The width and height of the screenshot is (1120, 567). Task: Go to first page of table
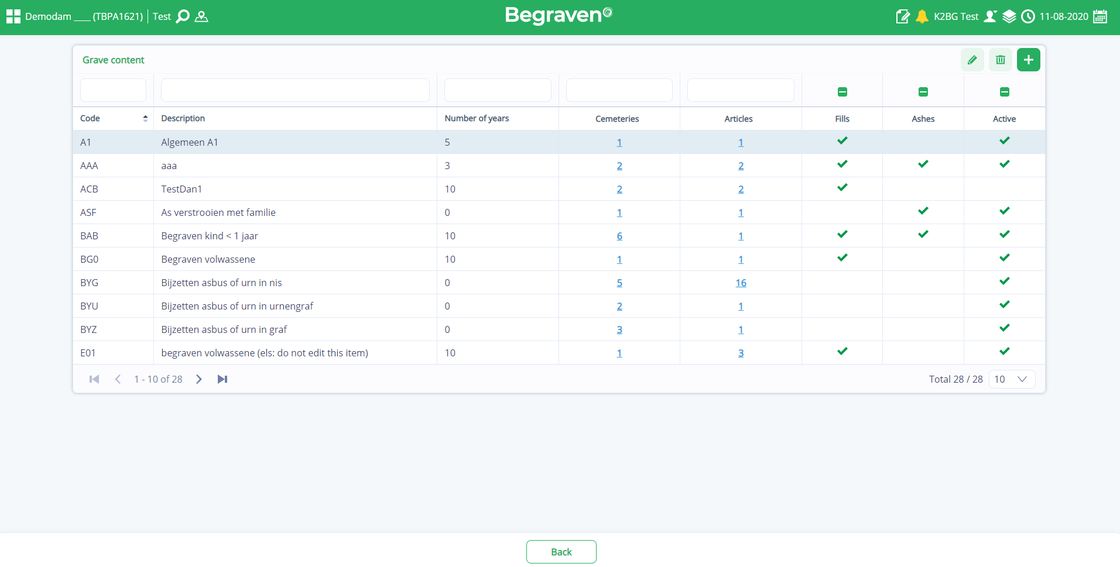tap(94, 379)
